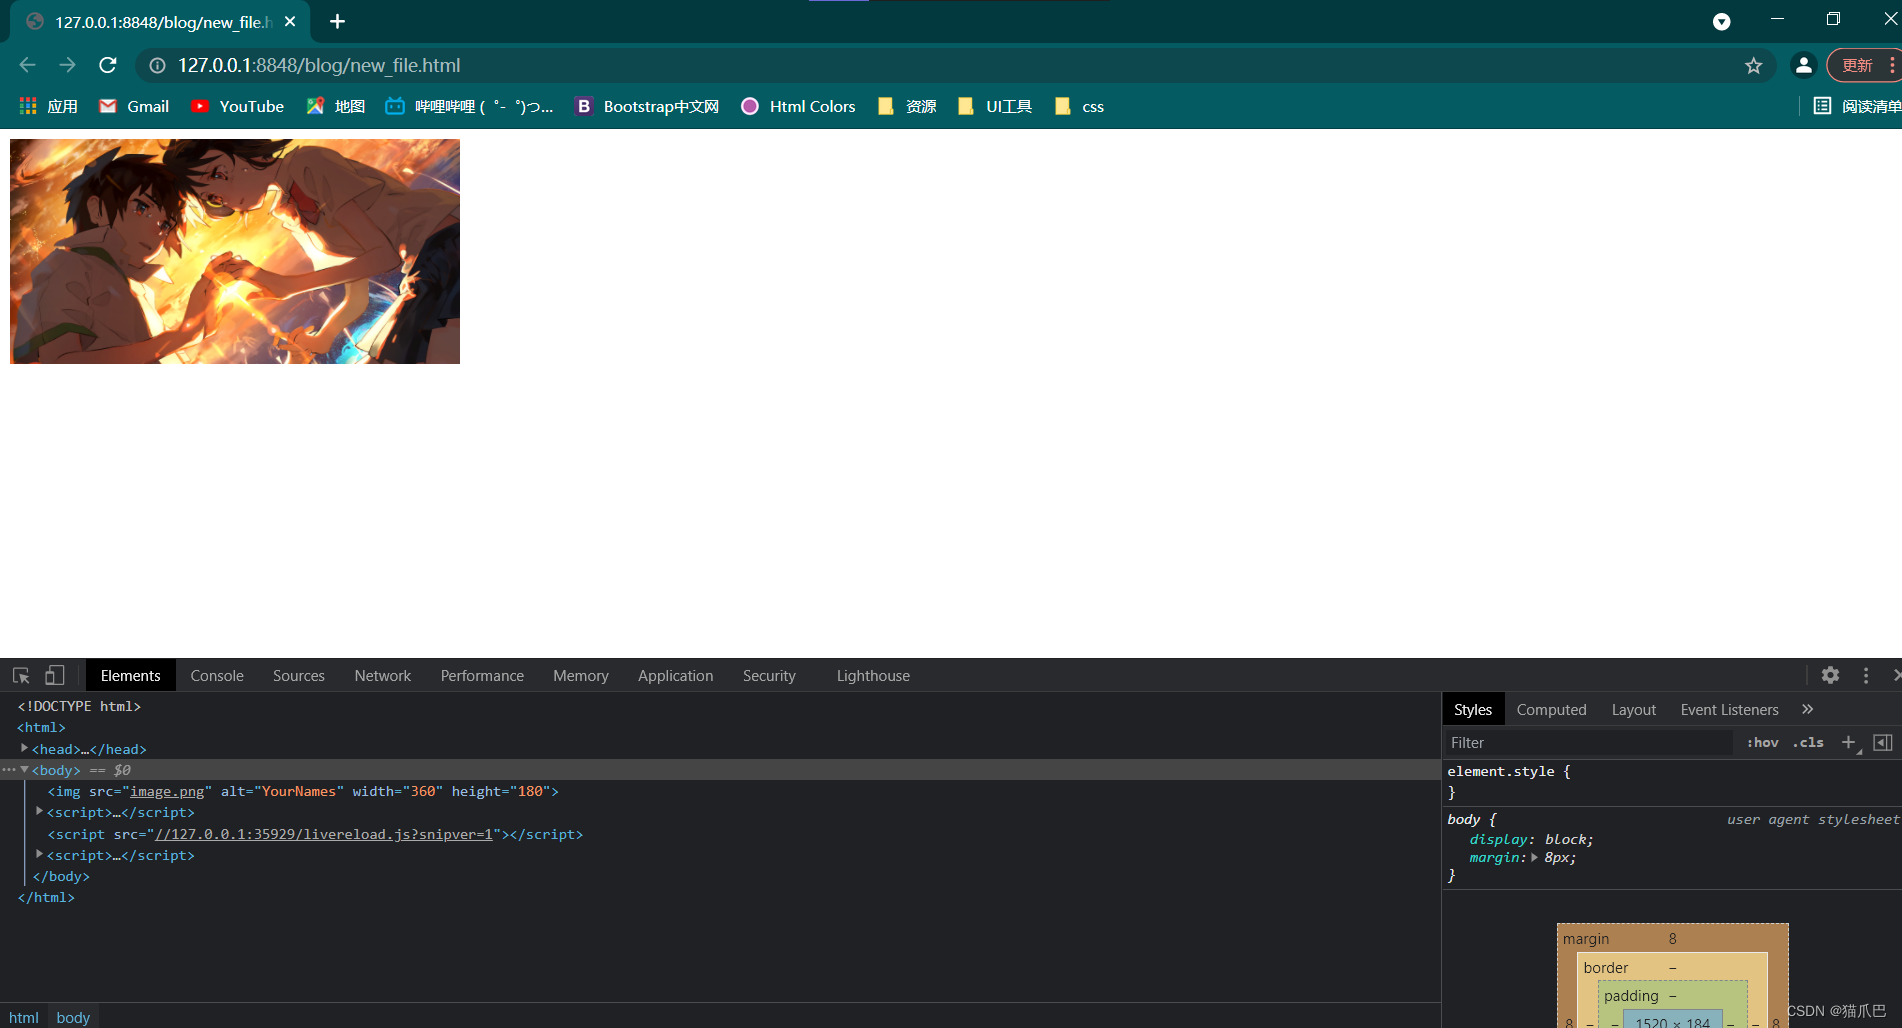
Task: Switch to the Security tab
Action: tap(769, 676)
